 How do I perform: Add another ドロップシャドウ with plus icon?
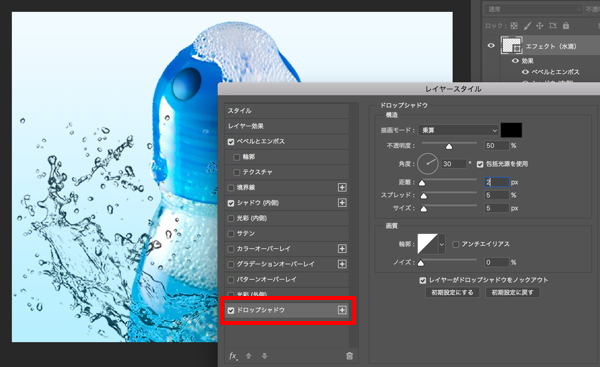(x=342, y=310)
